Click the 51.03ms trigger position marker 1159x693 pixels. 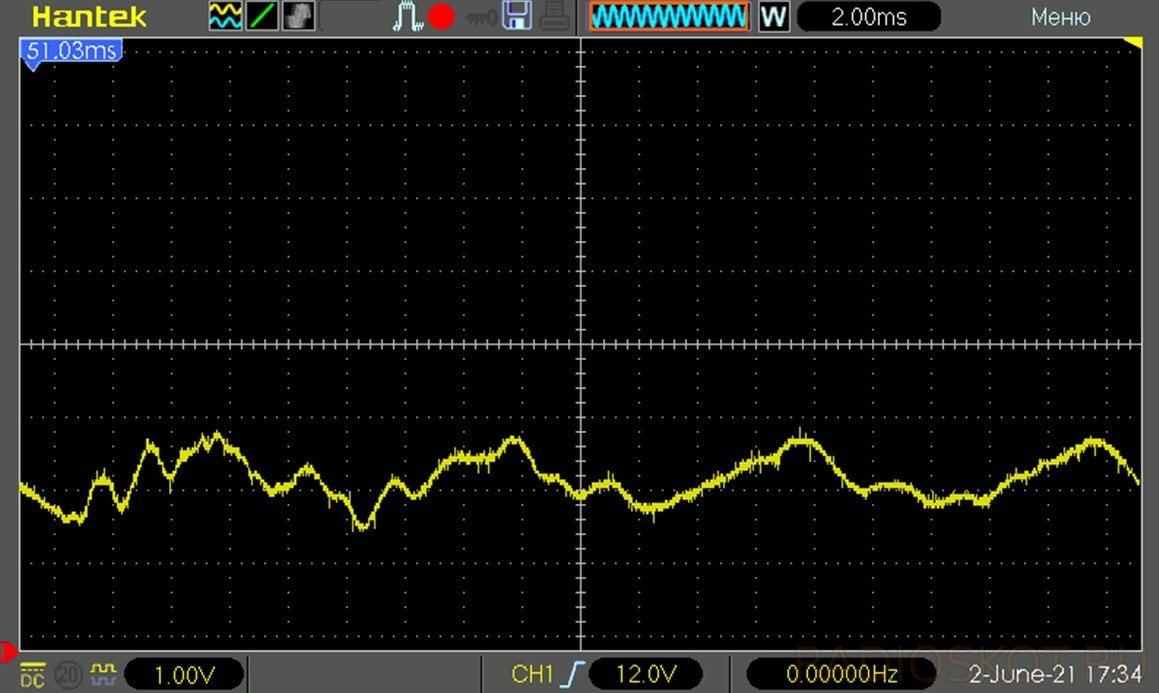point(70,51)
